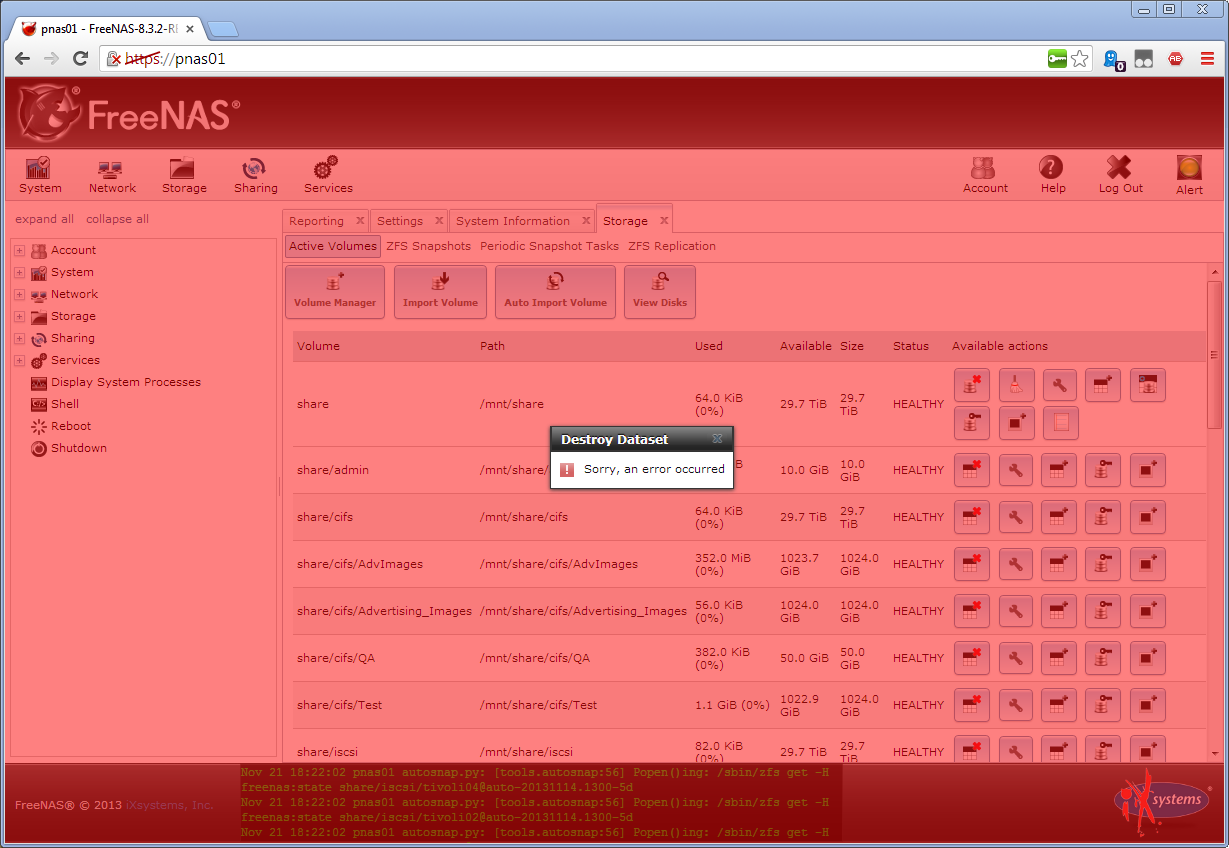Select Display System Processes in sidebar
The height and width of the screenshot is (848, 1229).
[126, 382]
